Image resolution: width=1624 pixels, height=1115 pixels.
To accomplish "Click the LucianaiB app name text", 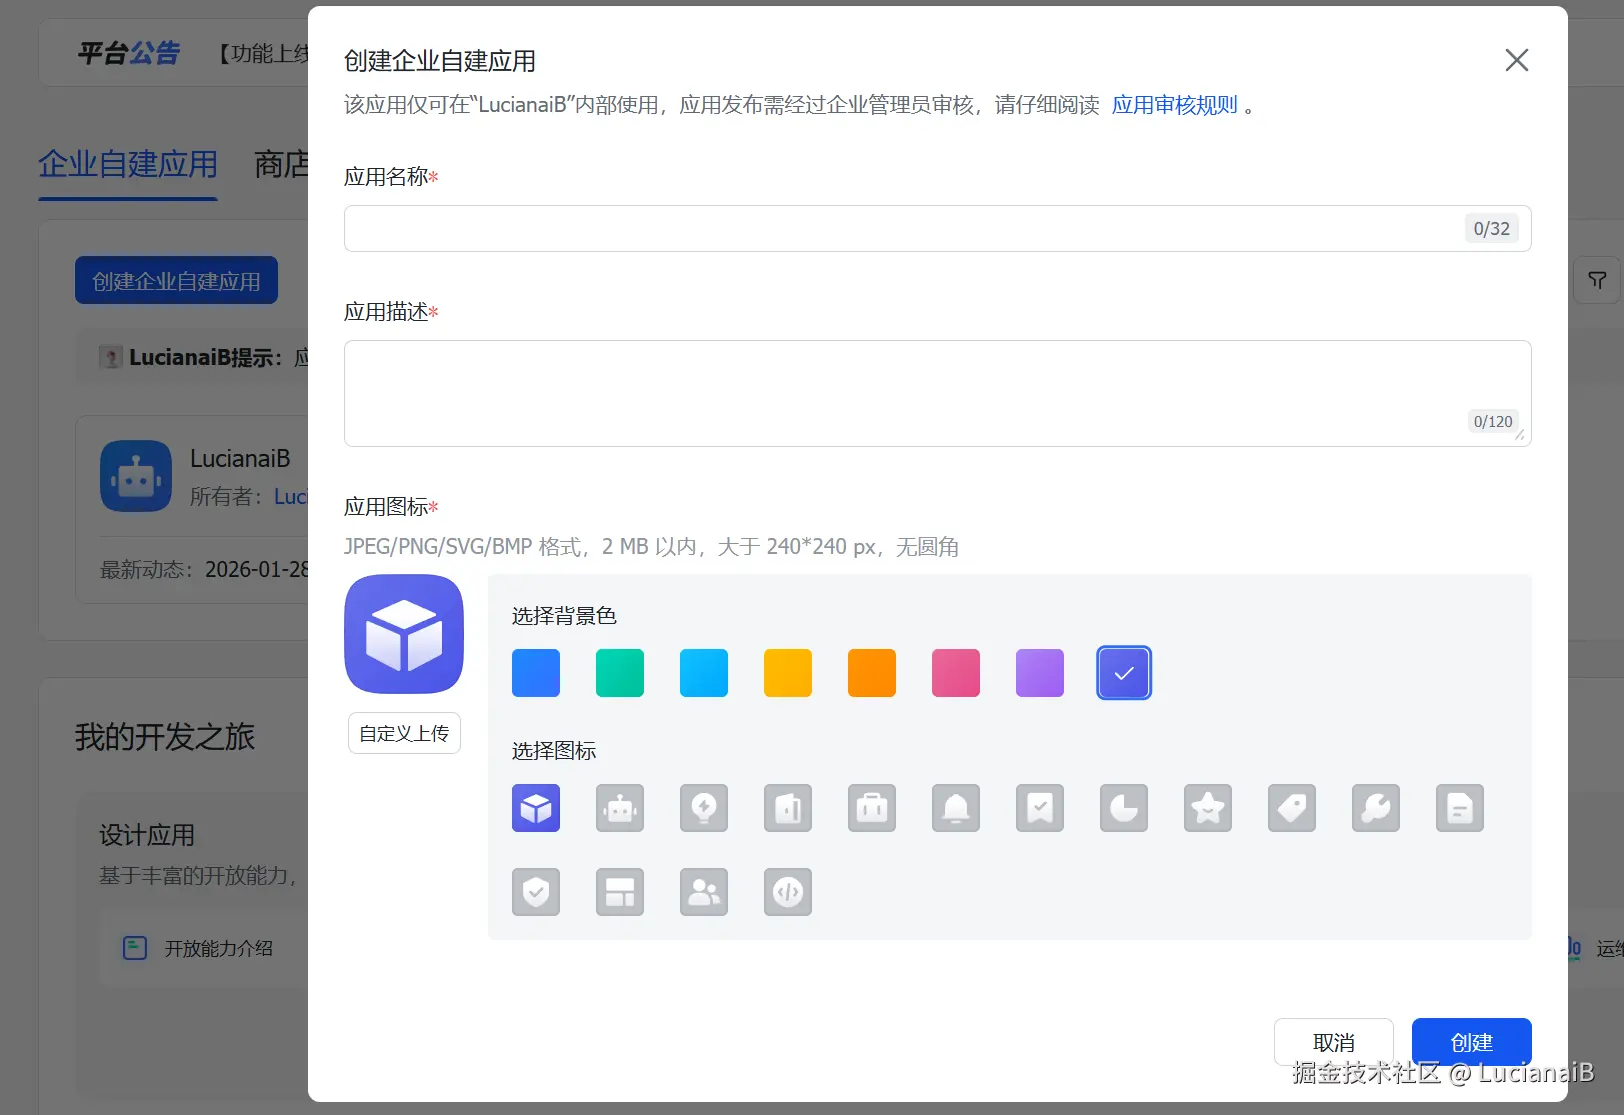I will [240, 459].
